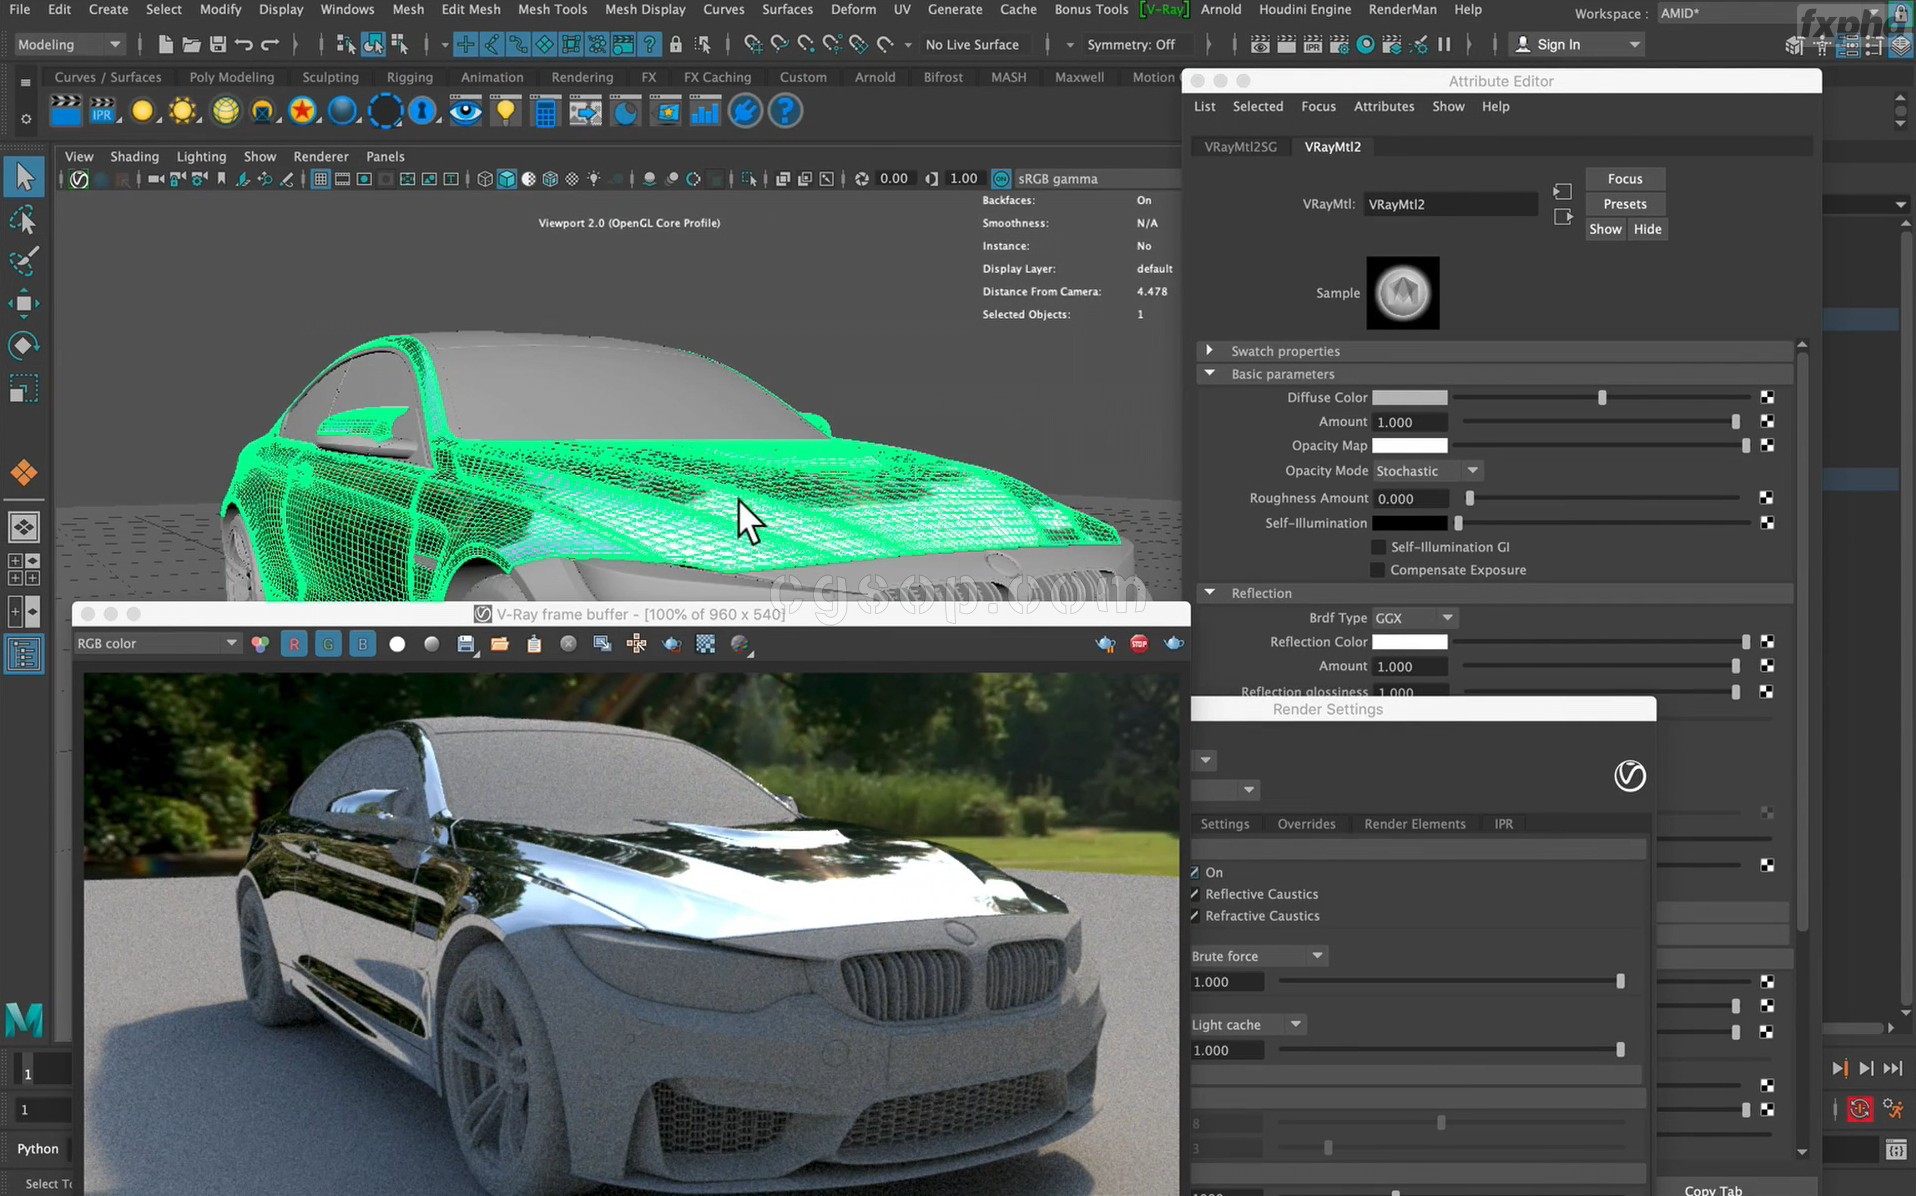The image size is (1916, 1196).
Task: Create a V-Ray dome light from shelf
Action: pos(226,111)
